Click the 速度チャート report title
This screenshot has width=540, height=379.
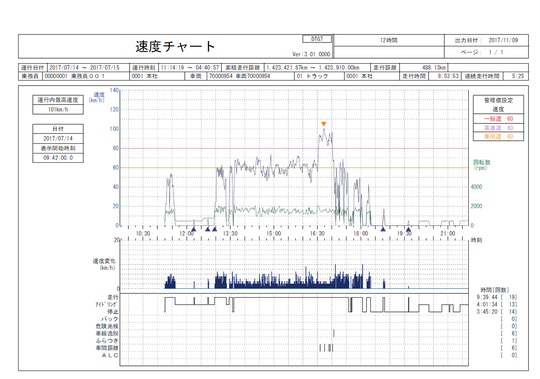pos(176,46)
